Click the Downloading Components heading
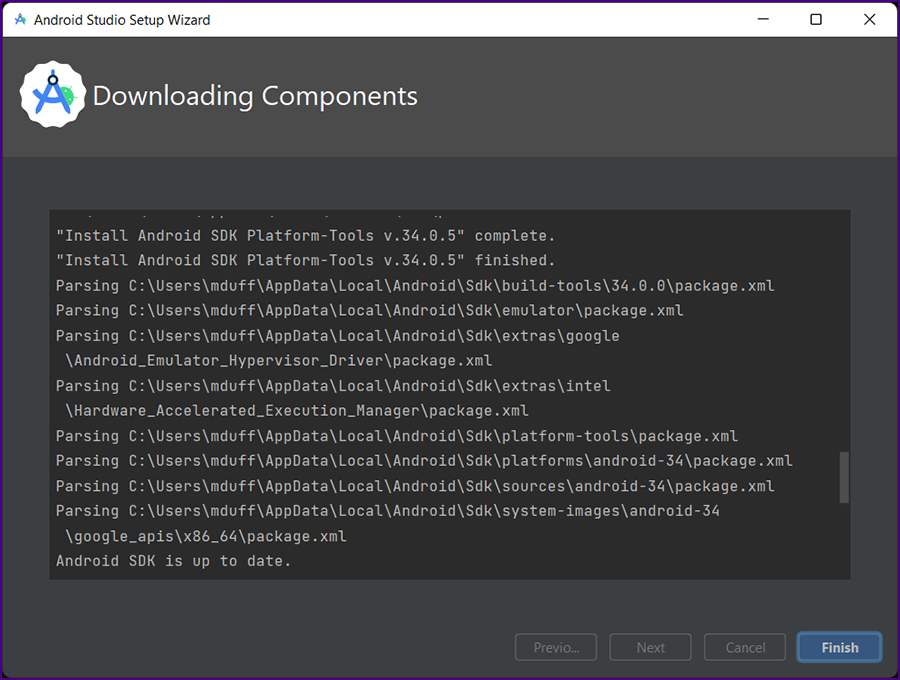Viewport: 900px width, 680px height. click(255, 96)
